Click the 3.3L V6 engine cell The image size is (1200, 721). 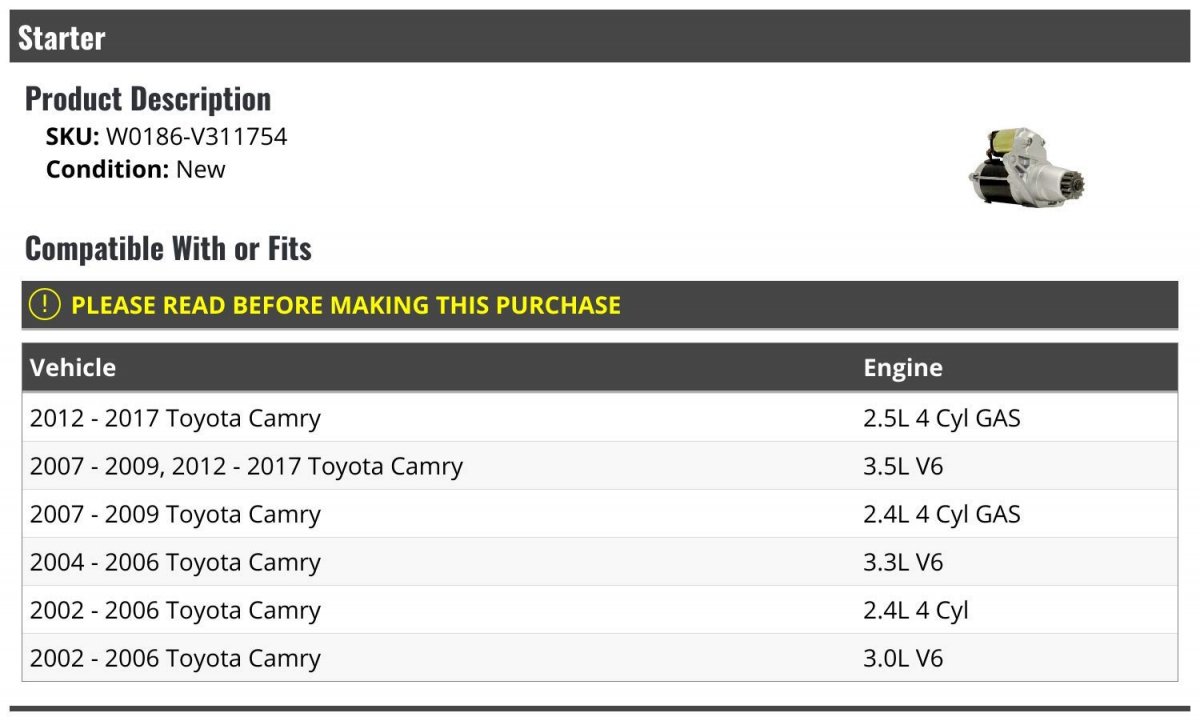pos(903,562)
